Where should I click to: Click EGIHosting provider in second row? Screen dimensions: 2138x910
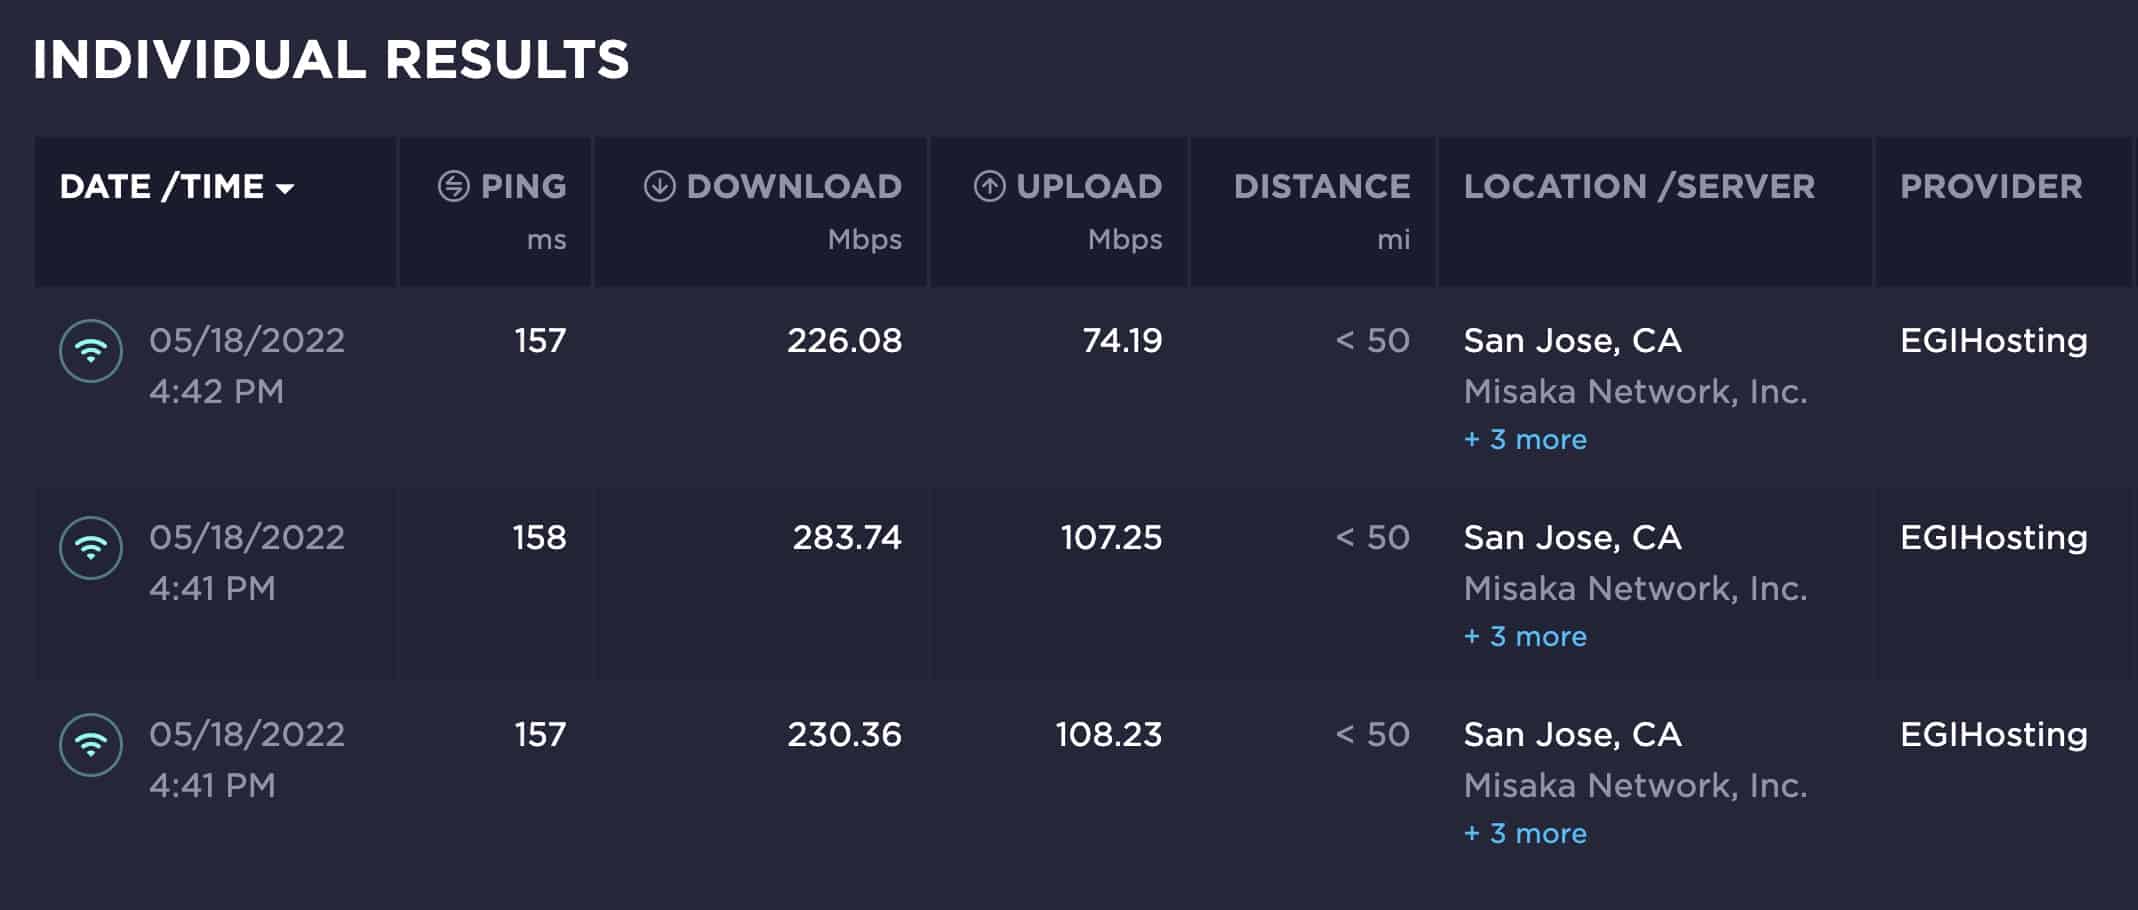click(1993, 538)
